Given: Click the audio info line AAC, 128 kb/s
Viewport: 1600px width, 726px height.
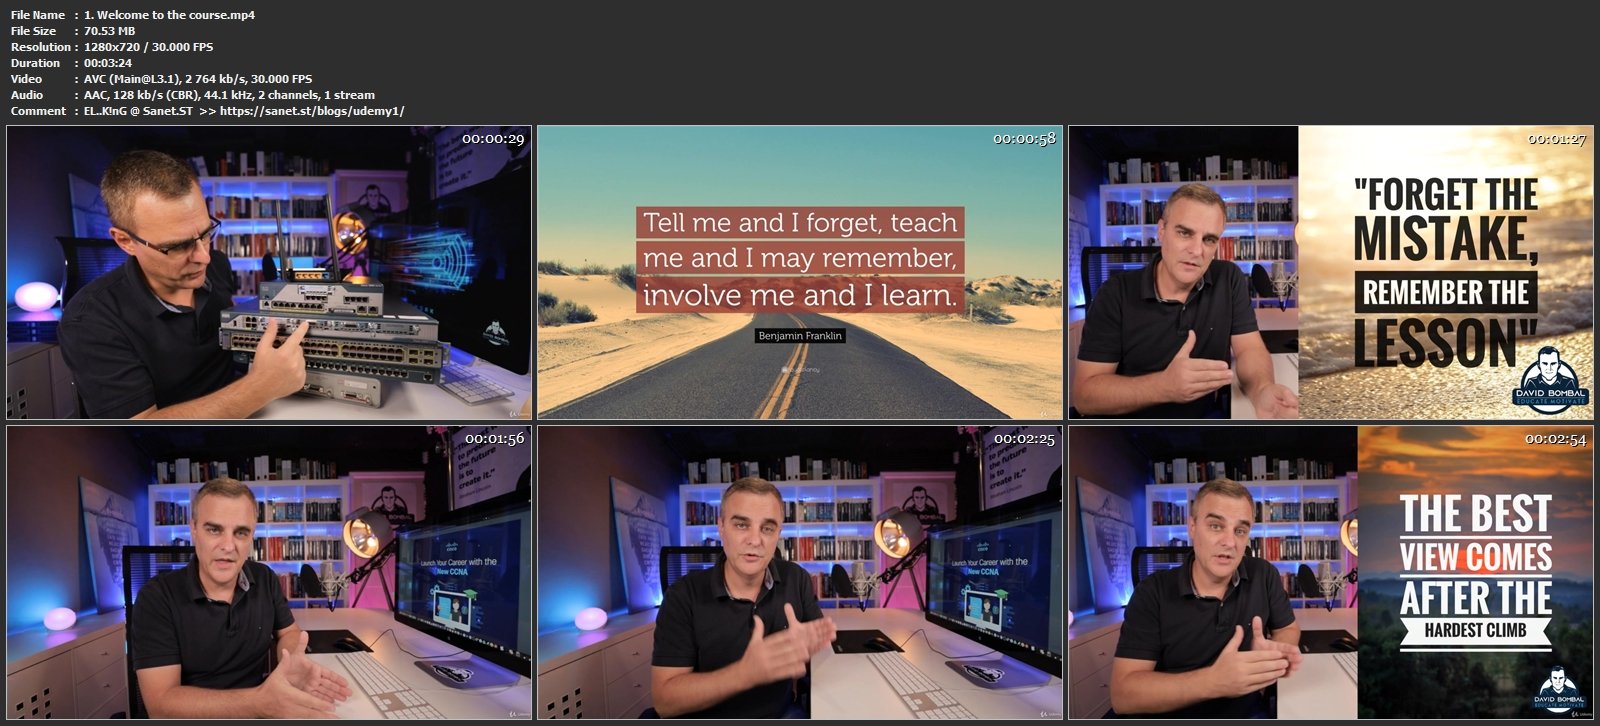Looking at the screenshot, I should pos(229,95).
